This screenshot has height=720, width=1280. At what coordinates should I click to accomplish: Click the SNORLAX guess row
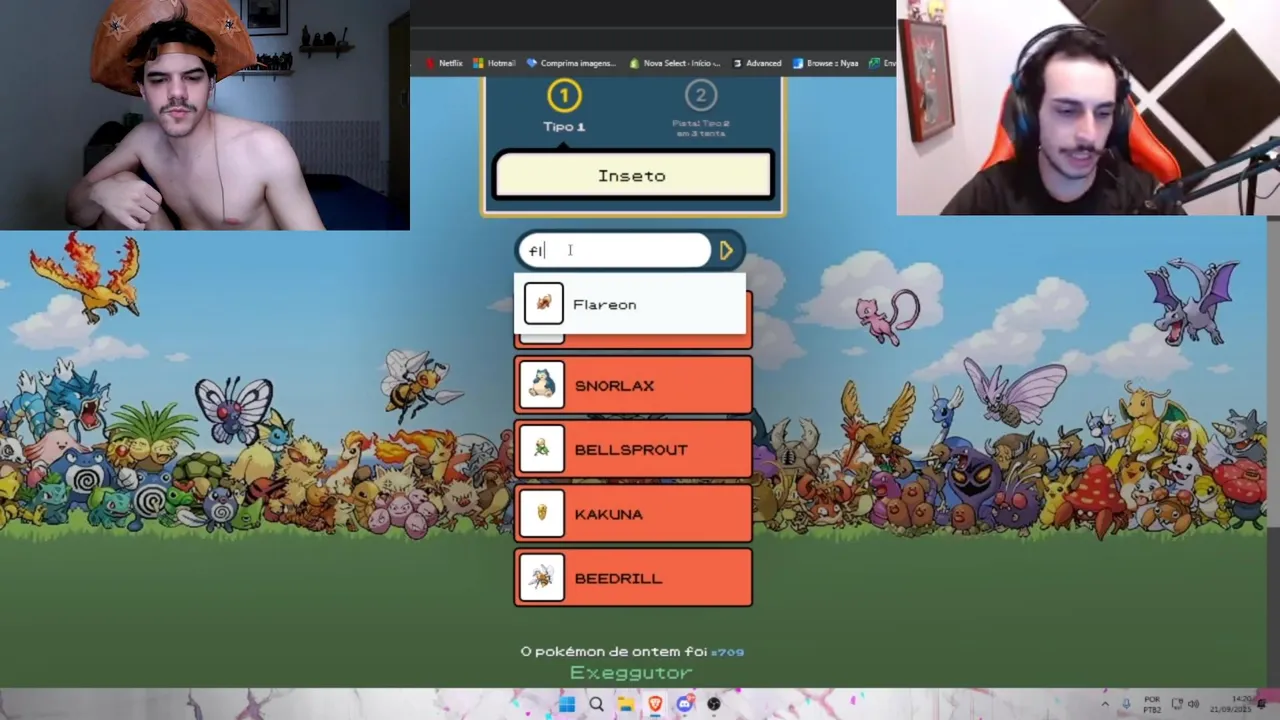tap(633, 386)
